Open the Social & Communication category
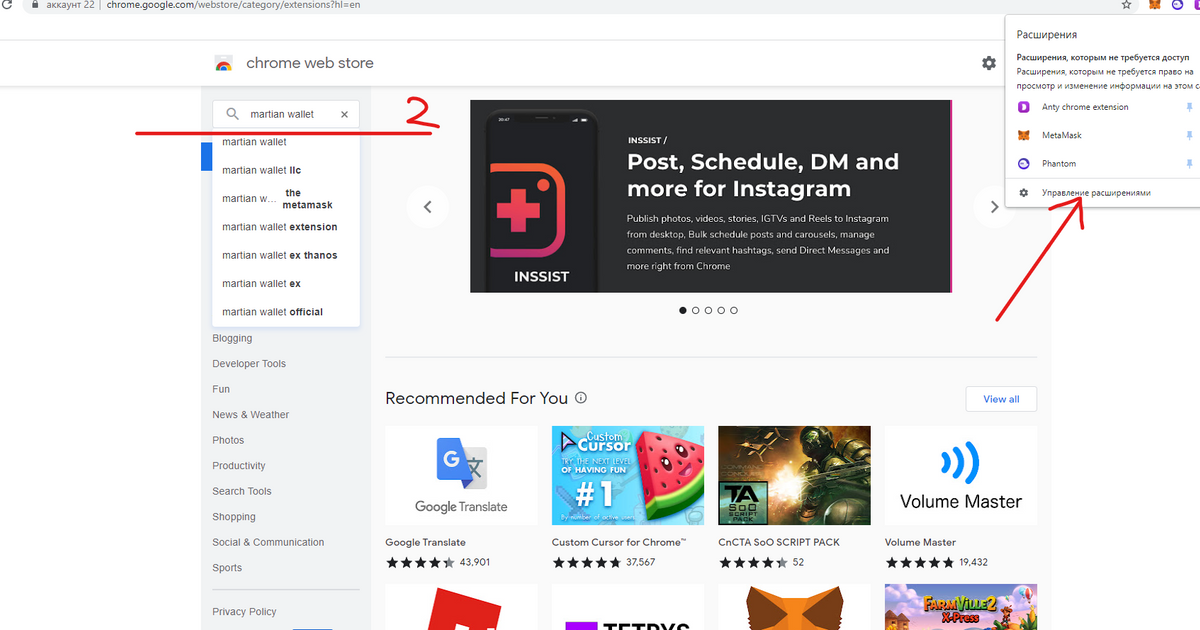Image resolution: width=1200 pixels, height=630 pixels. [268, 542]
